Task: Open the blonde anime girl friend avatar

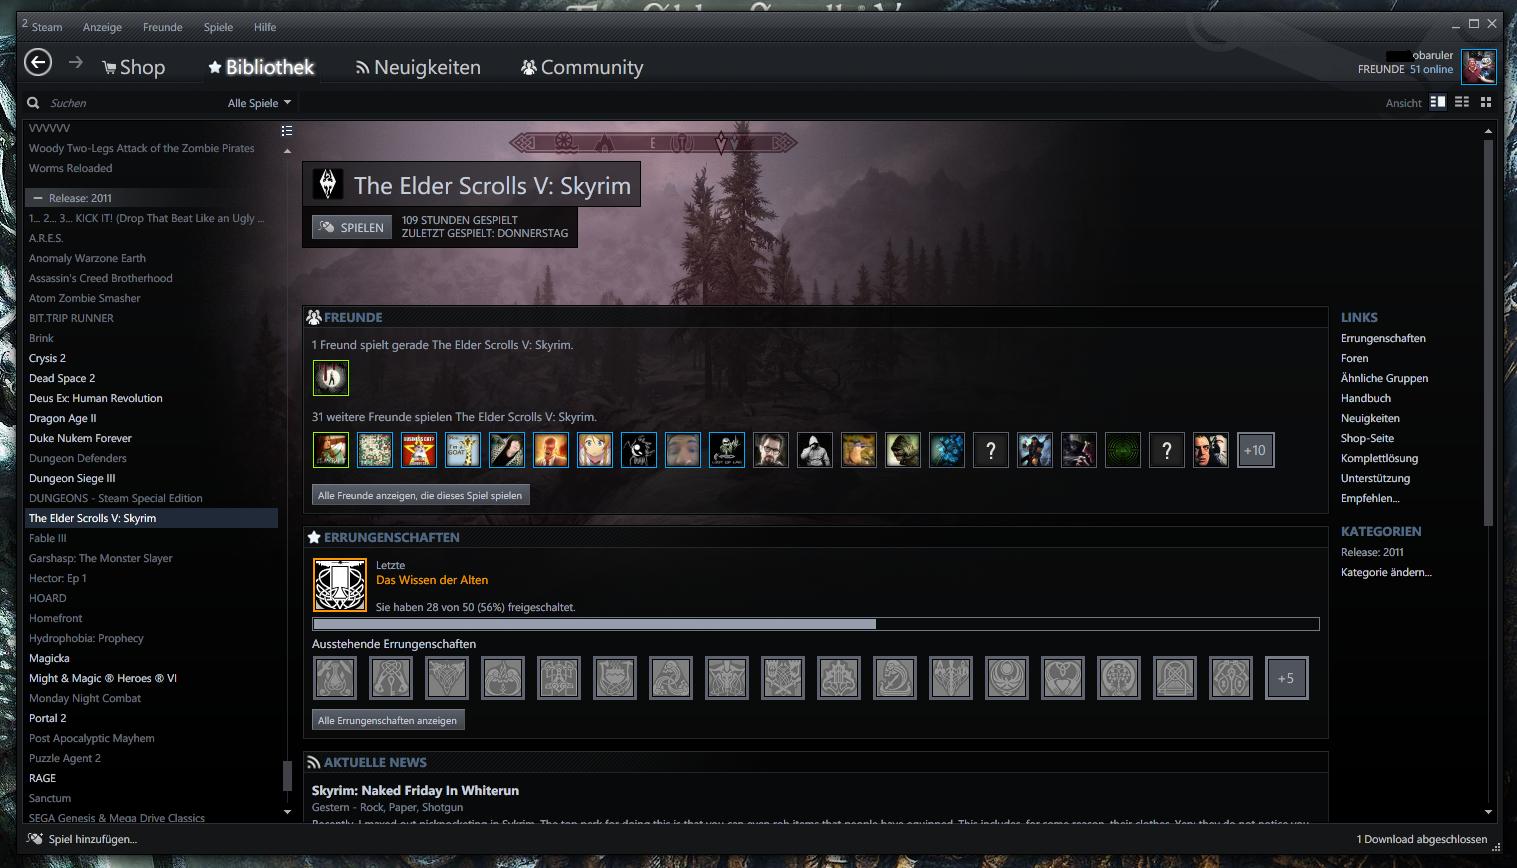Action: click(x=595, y=450)
